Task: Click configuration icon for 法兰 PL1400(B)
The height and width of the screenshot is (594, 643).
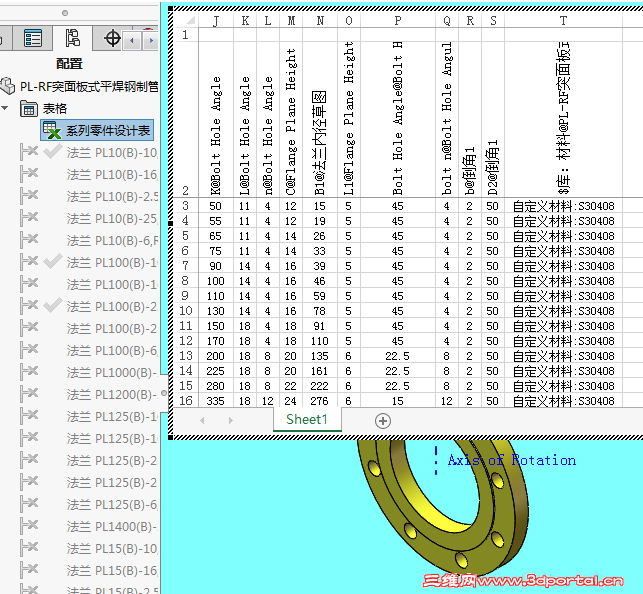Action: point(29,527)
